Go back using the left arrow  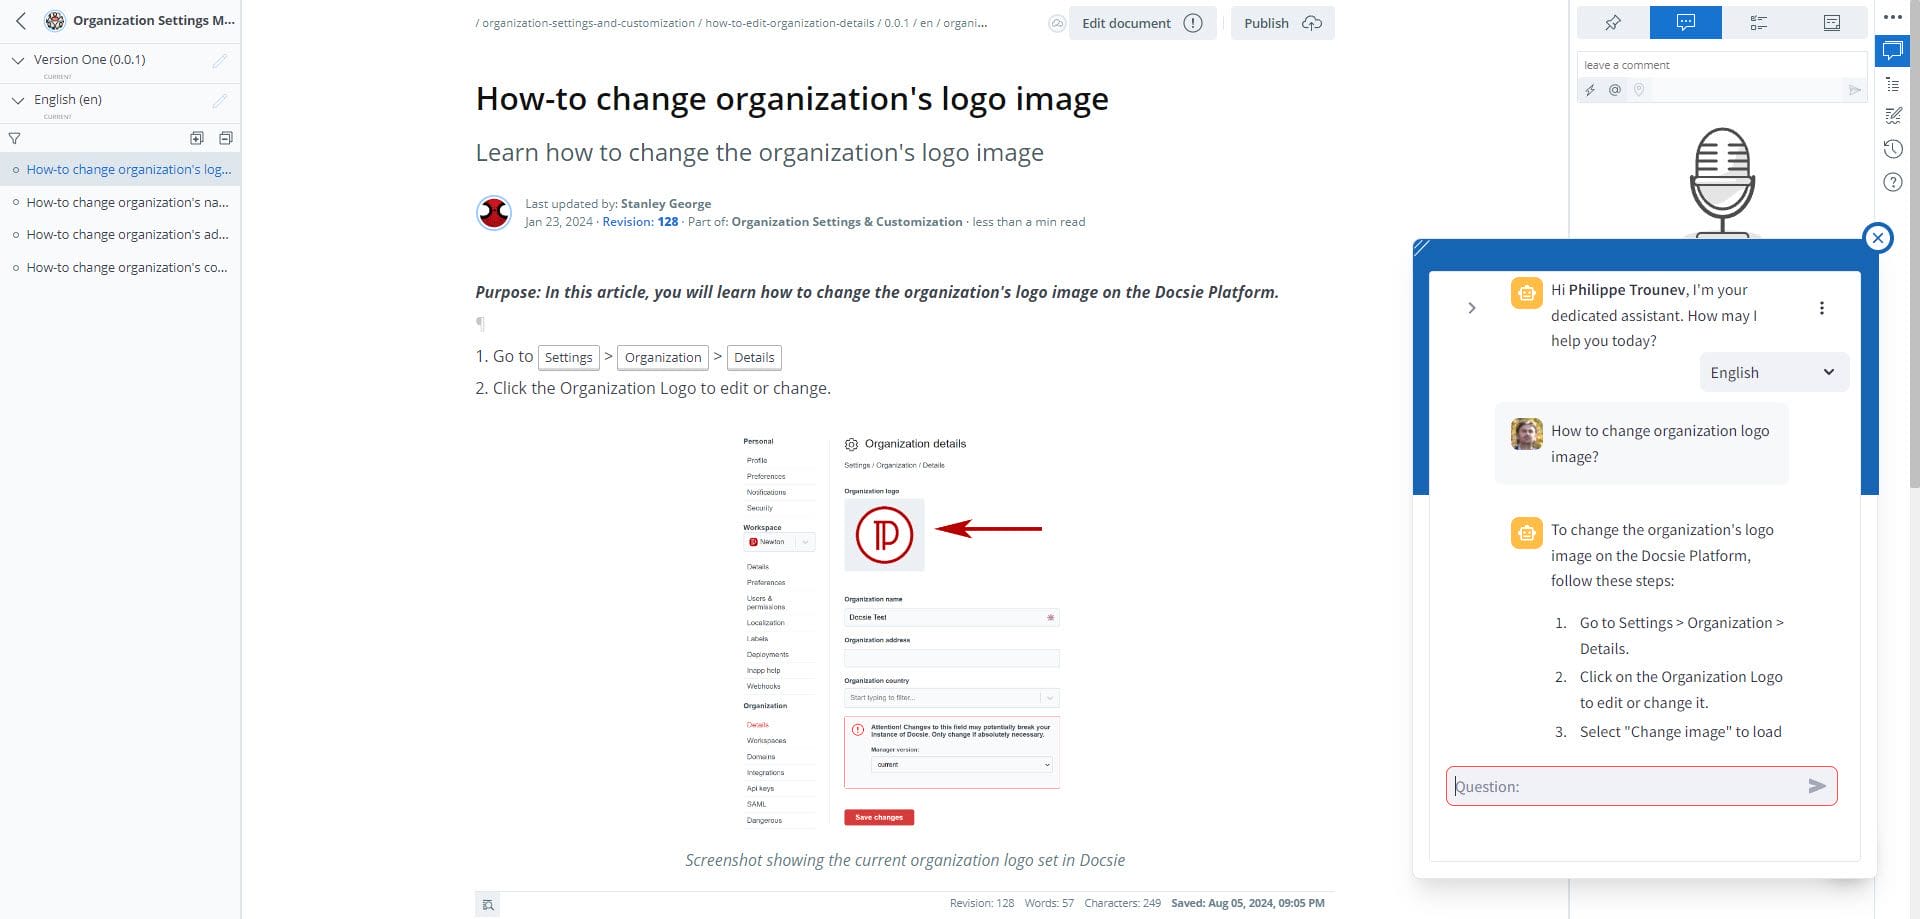pyautogui.click(x=21, y=20)
